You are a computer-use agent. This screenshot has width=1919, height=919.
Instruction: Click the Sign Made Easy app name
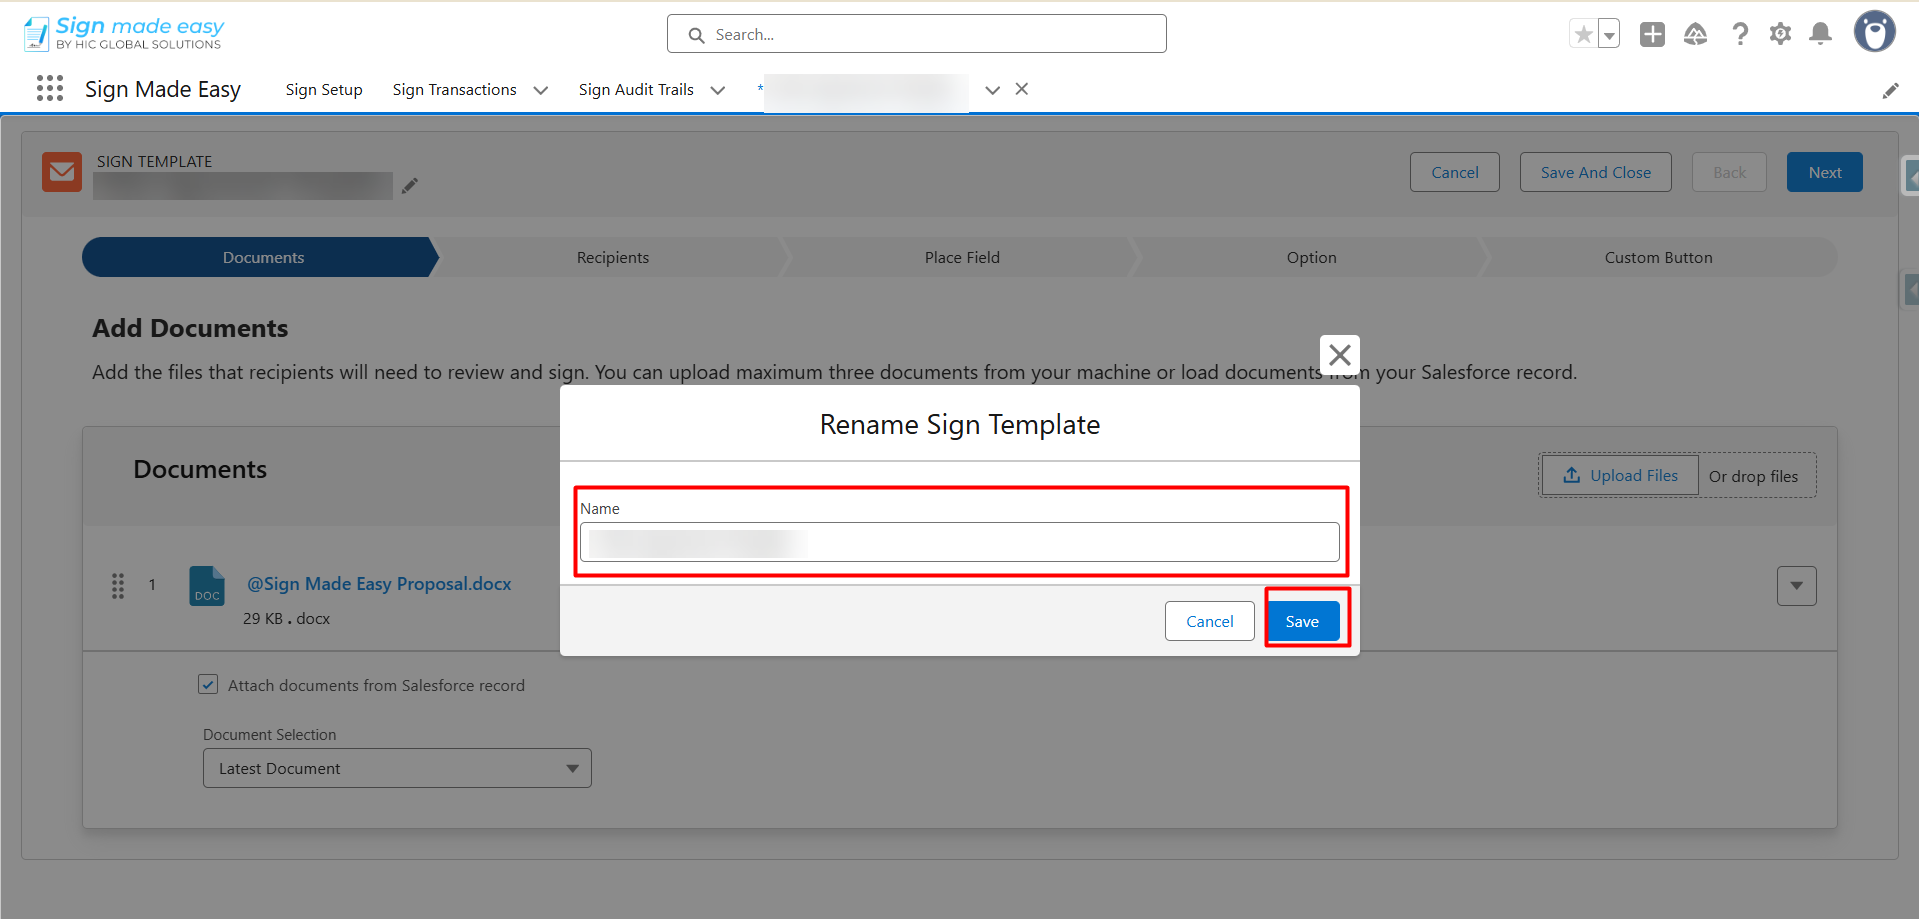(163, 90)
